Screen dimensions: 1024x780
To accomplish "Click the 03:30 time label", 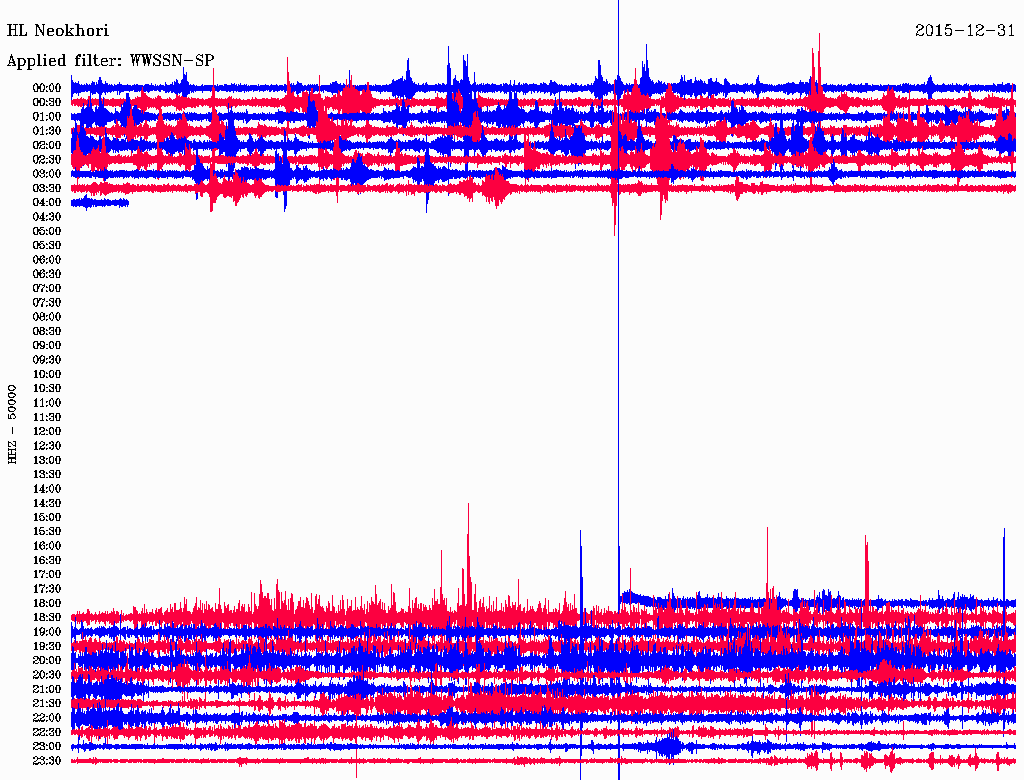I will tap(47, 188).
